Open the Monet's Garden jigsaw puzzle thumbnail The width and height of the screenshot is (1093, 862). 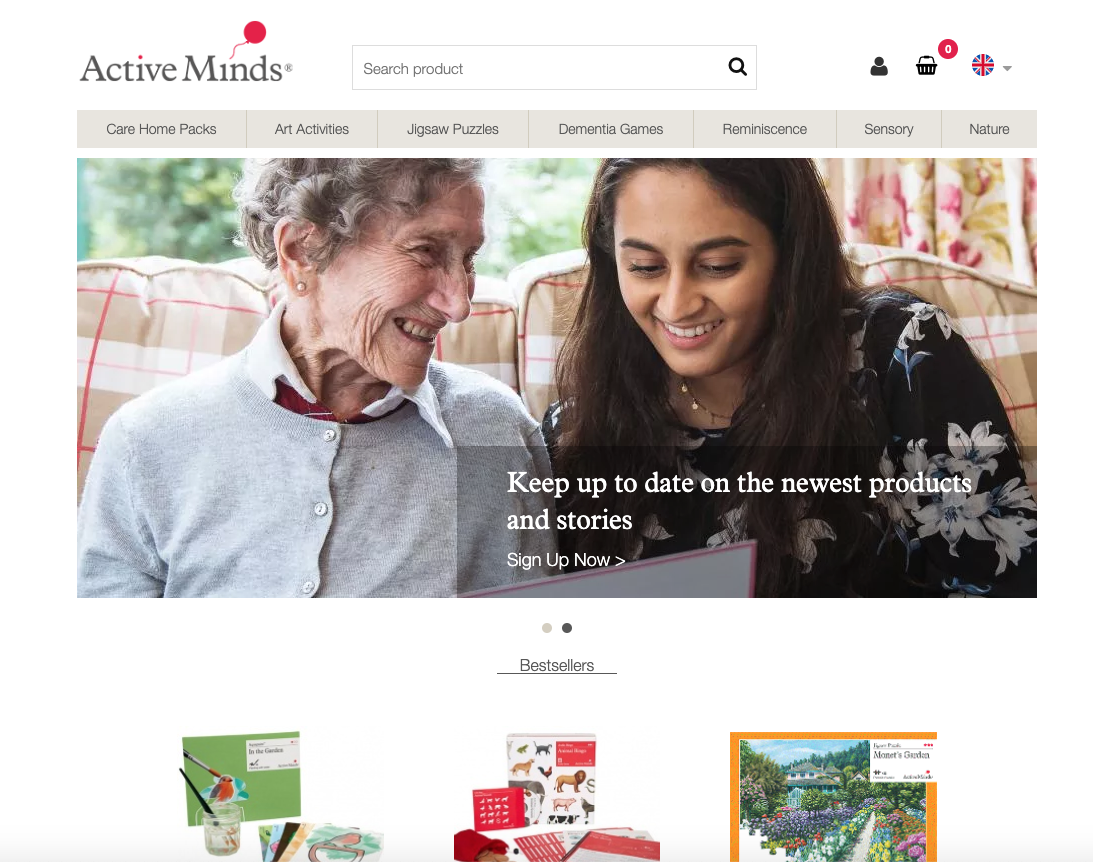833,796
